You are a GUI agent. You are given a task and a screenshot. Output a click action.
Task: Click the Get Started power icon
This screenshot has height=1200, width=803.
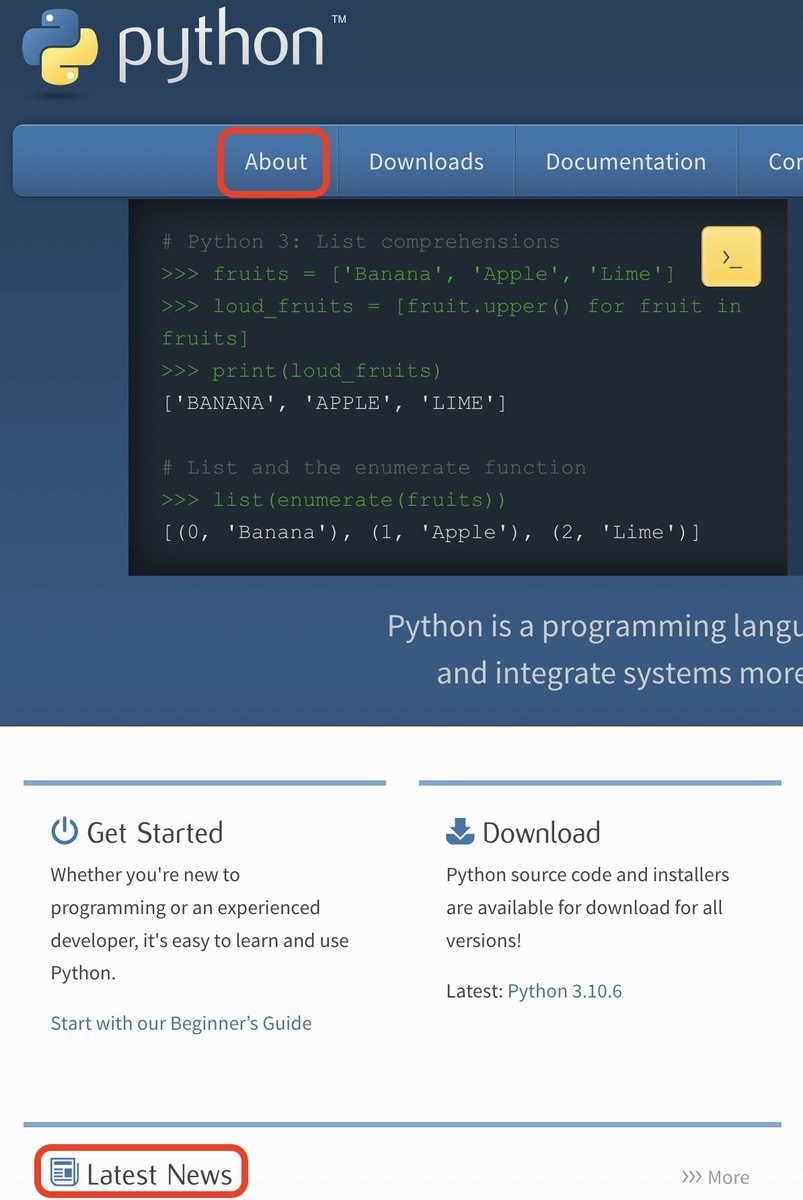[x=64, y=831]
